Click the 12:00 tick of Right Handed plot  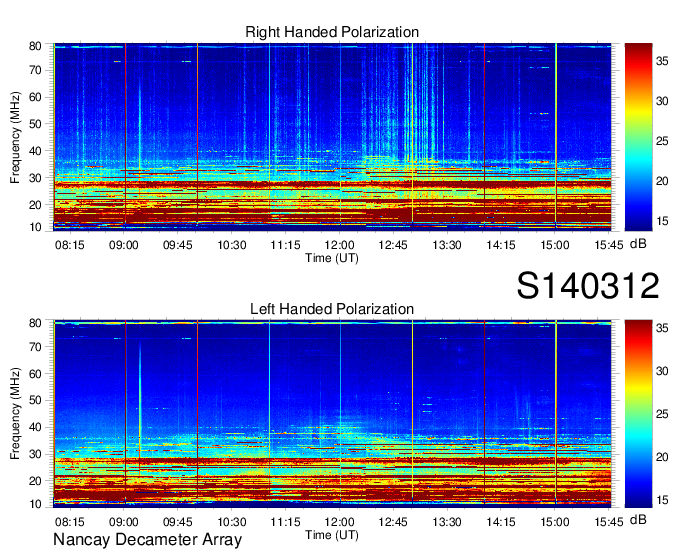tap(340, 245)
